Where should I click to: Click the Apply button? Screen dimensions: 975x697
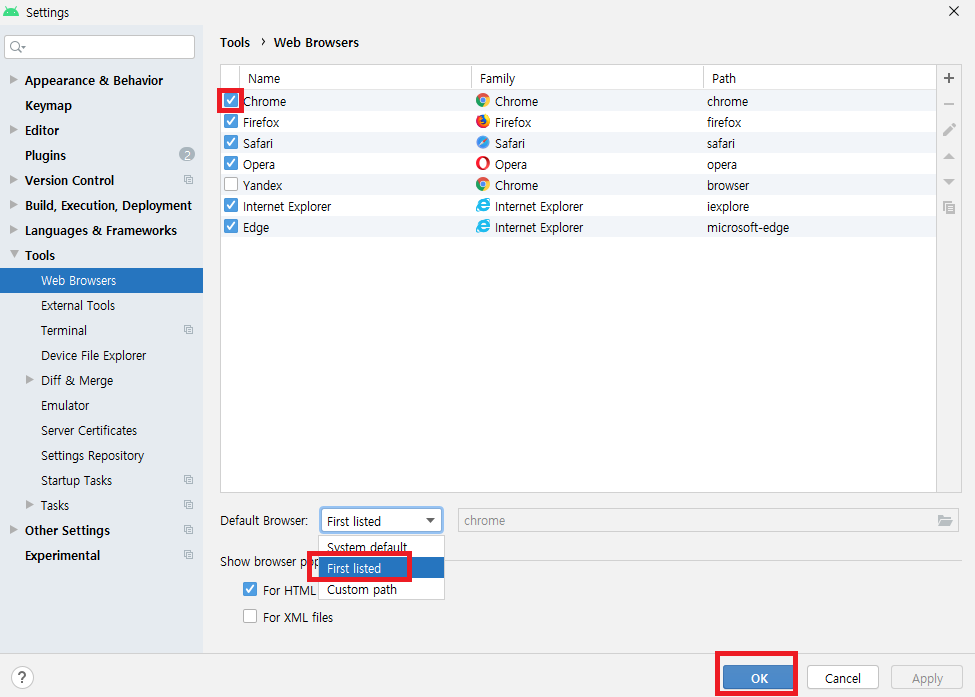927,678
